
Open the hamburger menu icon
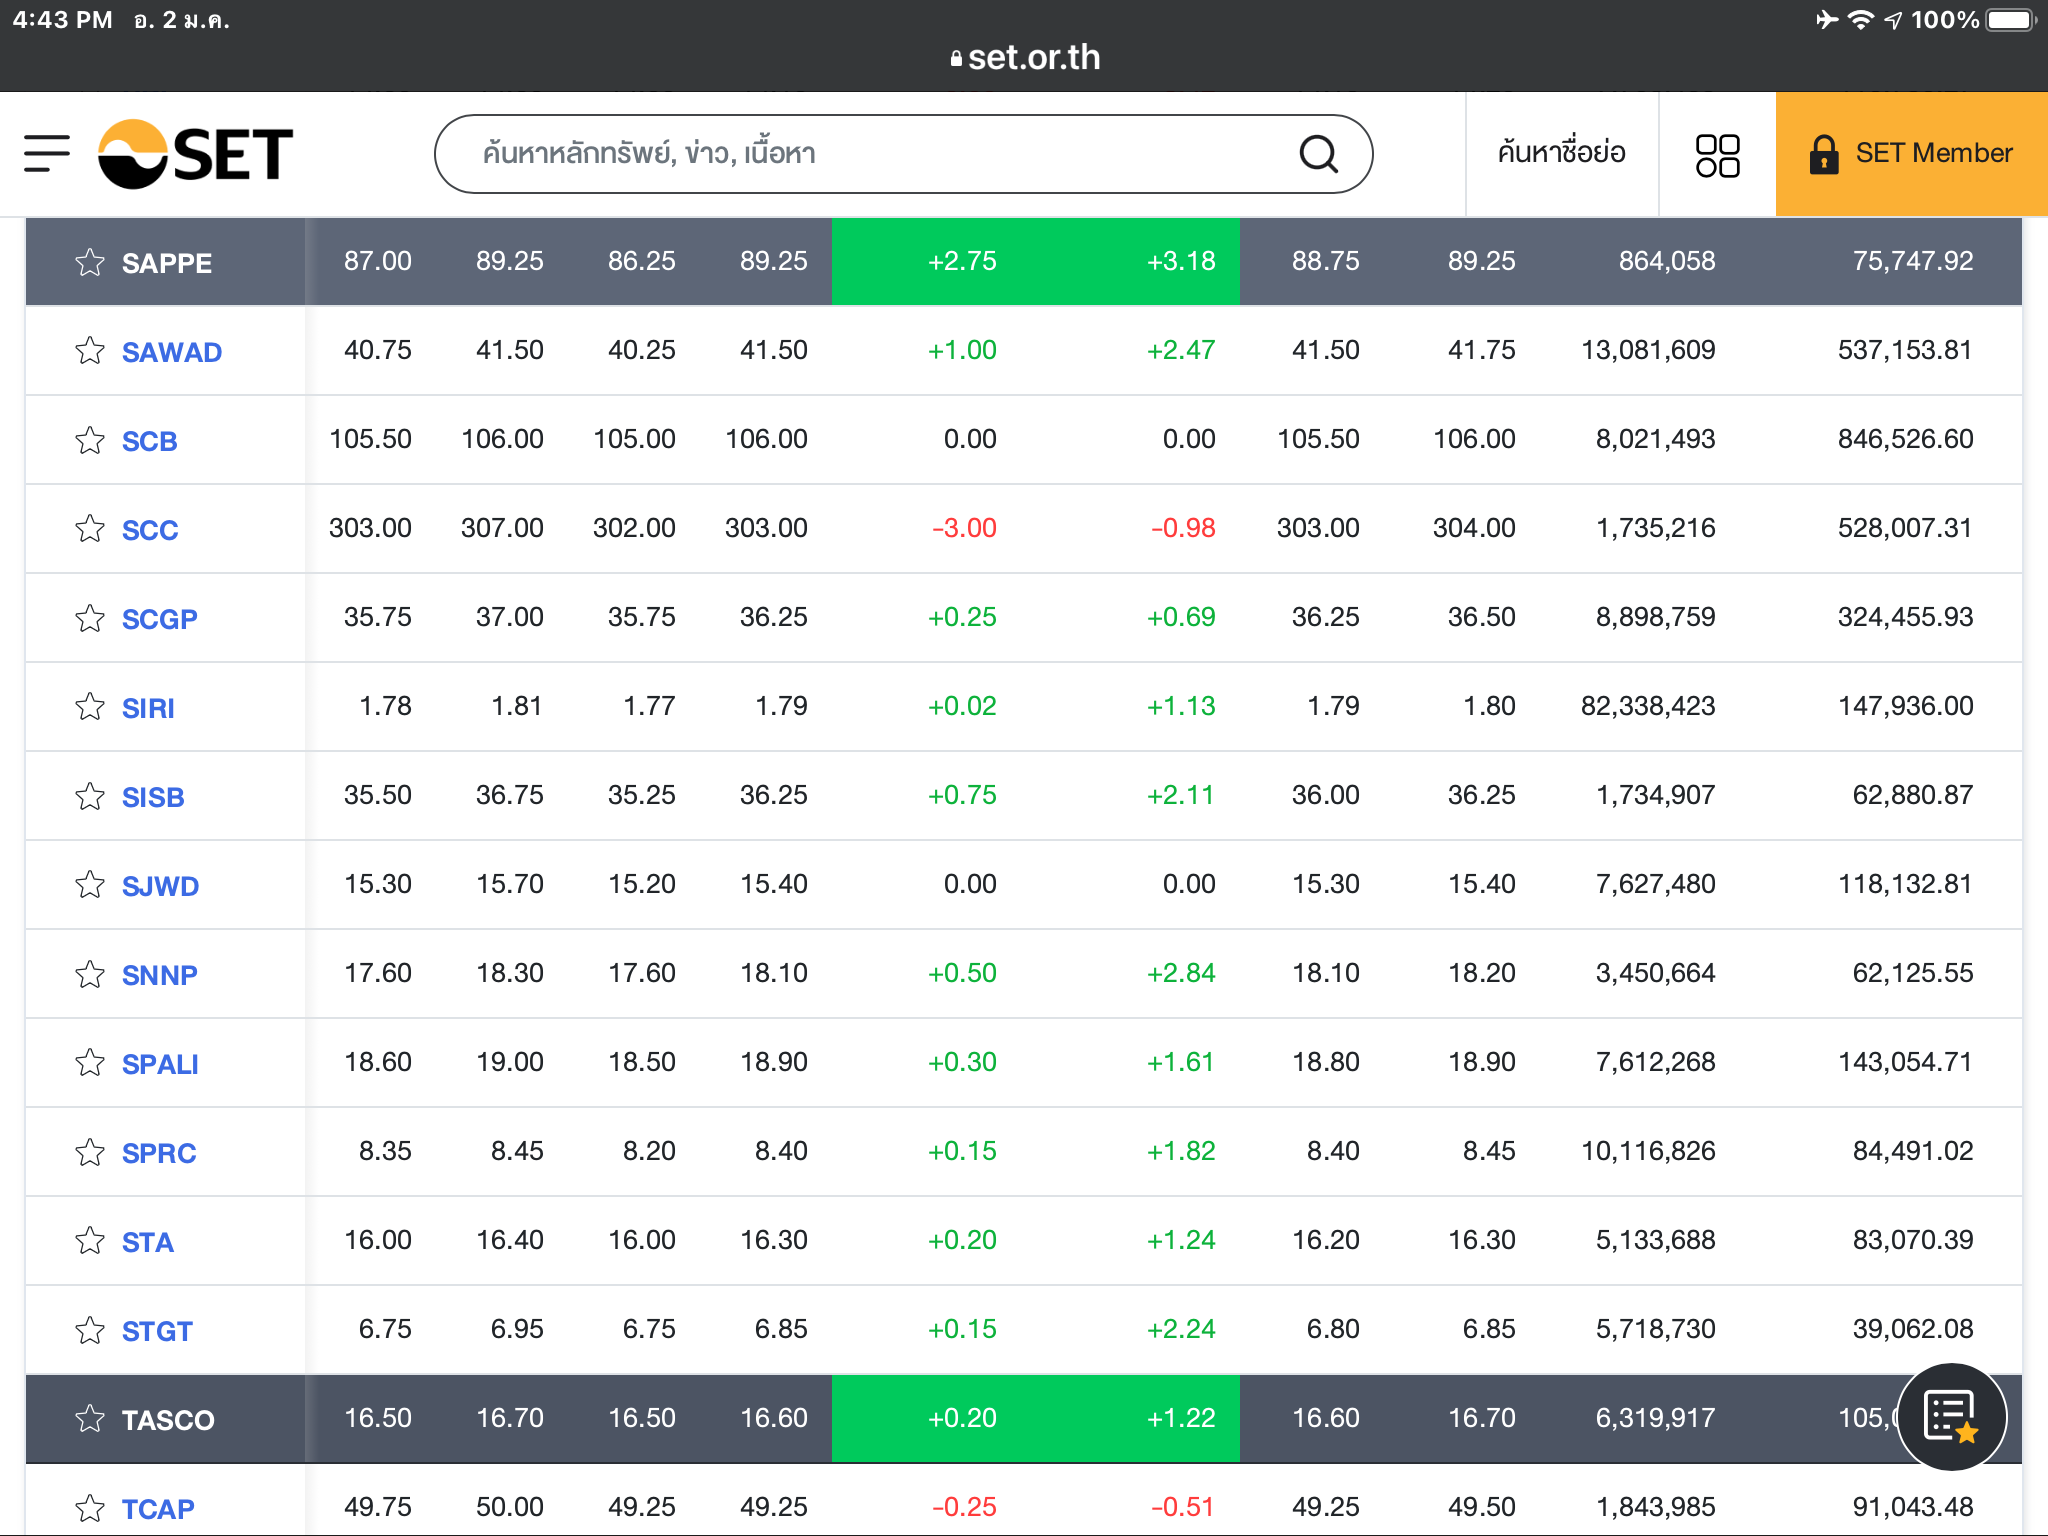(47, 154)
